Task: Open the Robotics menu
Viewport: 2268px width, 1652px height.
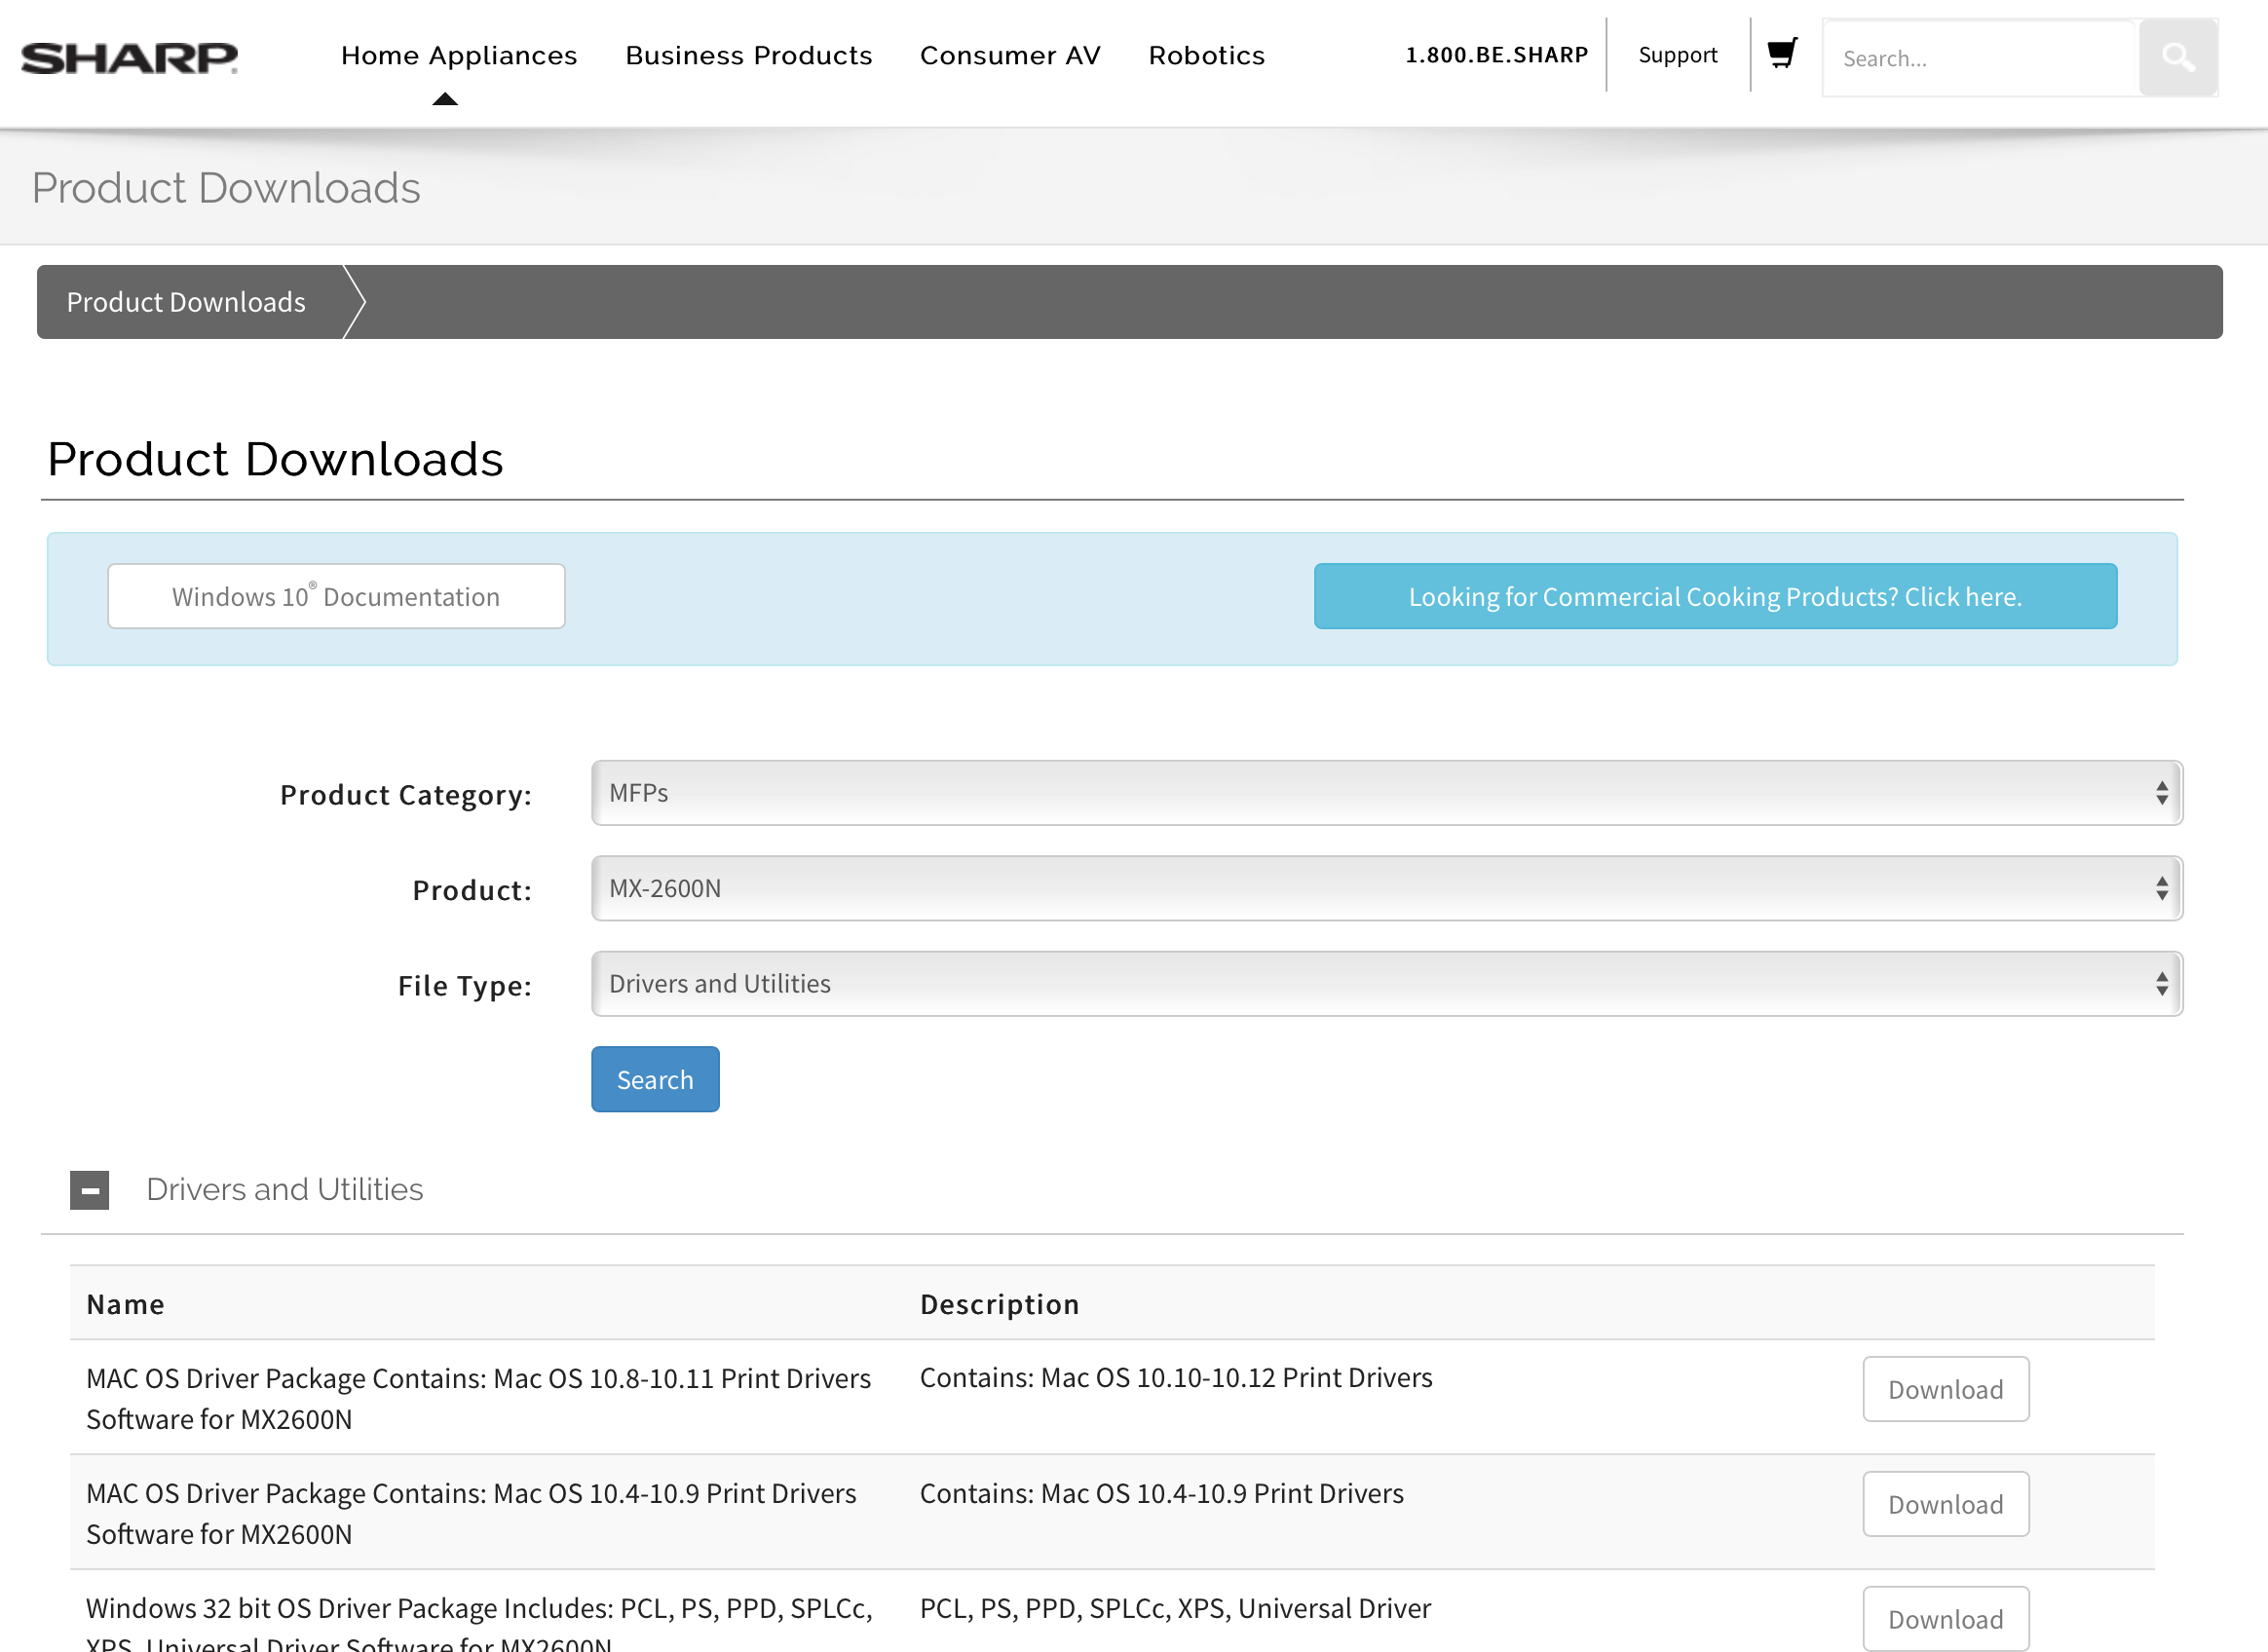Action: coord(1206,55)
